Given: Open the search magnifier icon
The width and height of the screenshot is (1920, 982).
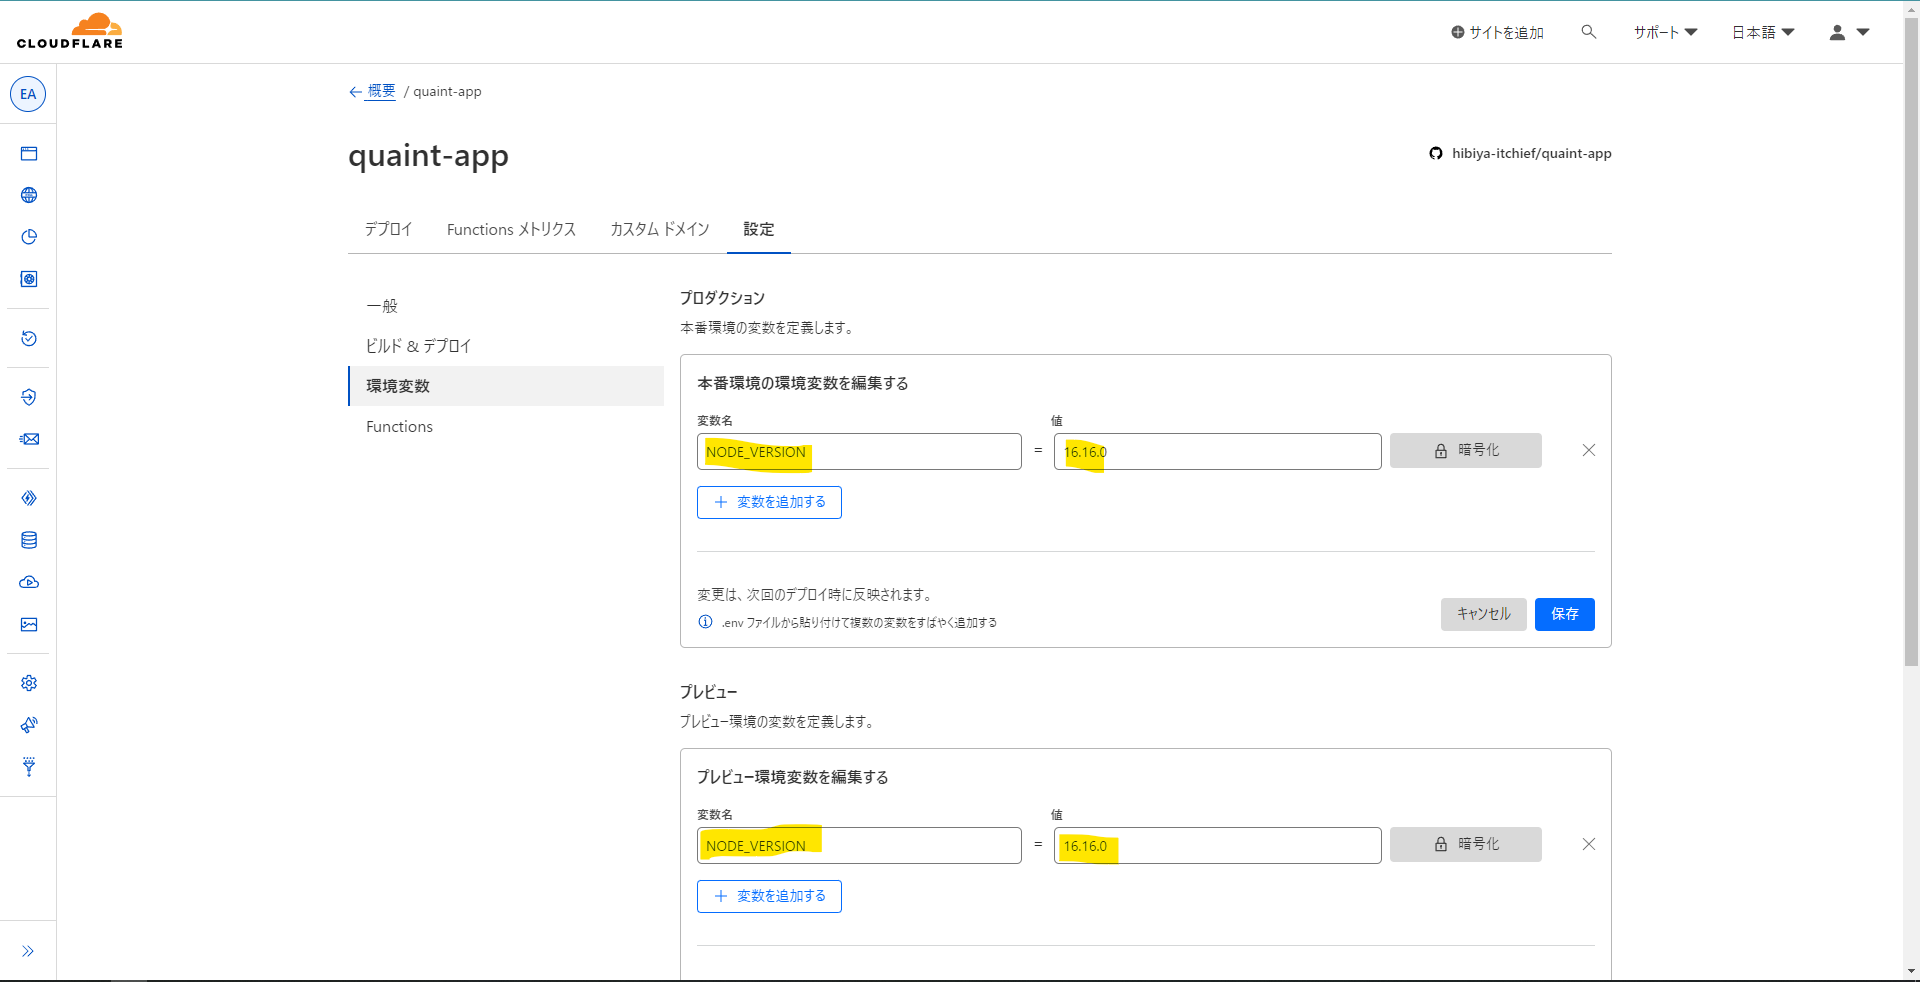Looking at the screenshot, I should coord(1588,32).
